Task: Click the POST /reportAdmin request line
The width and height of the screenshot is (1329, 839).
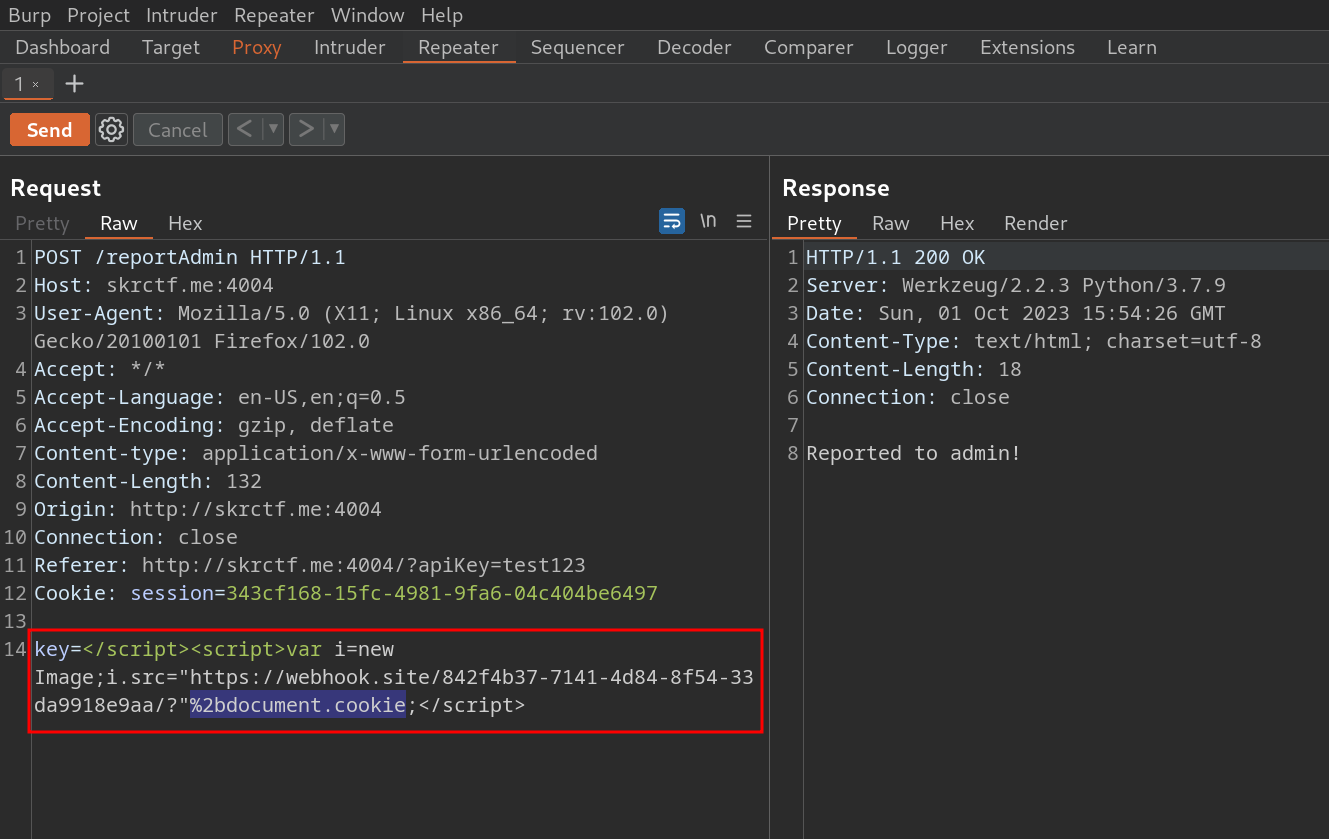Action: (x=190, y=257)
